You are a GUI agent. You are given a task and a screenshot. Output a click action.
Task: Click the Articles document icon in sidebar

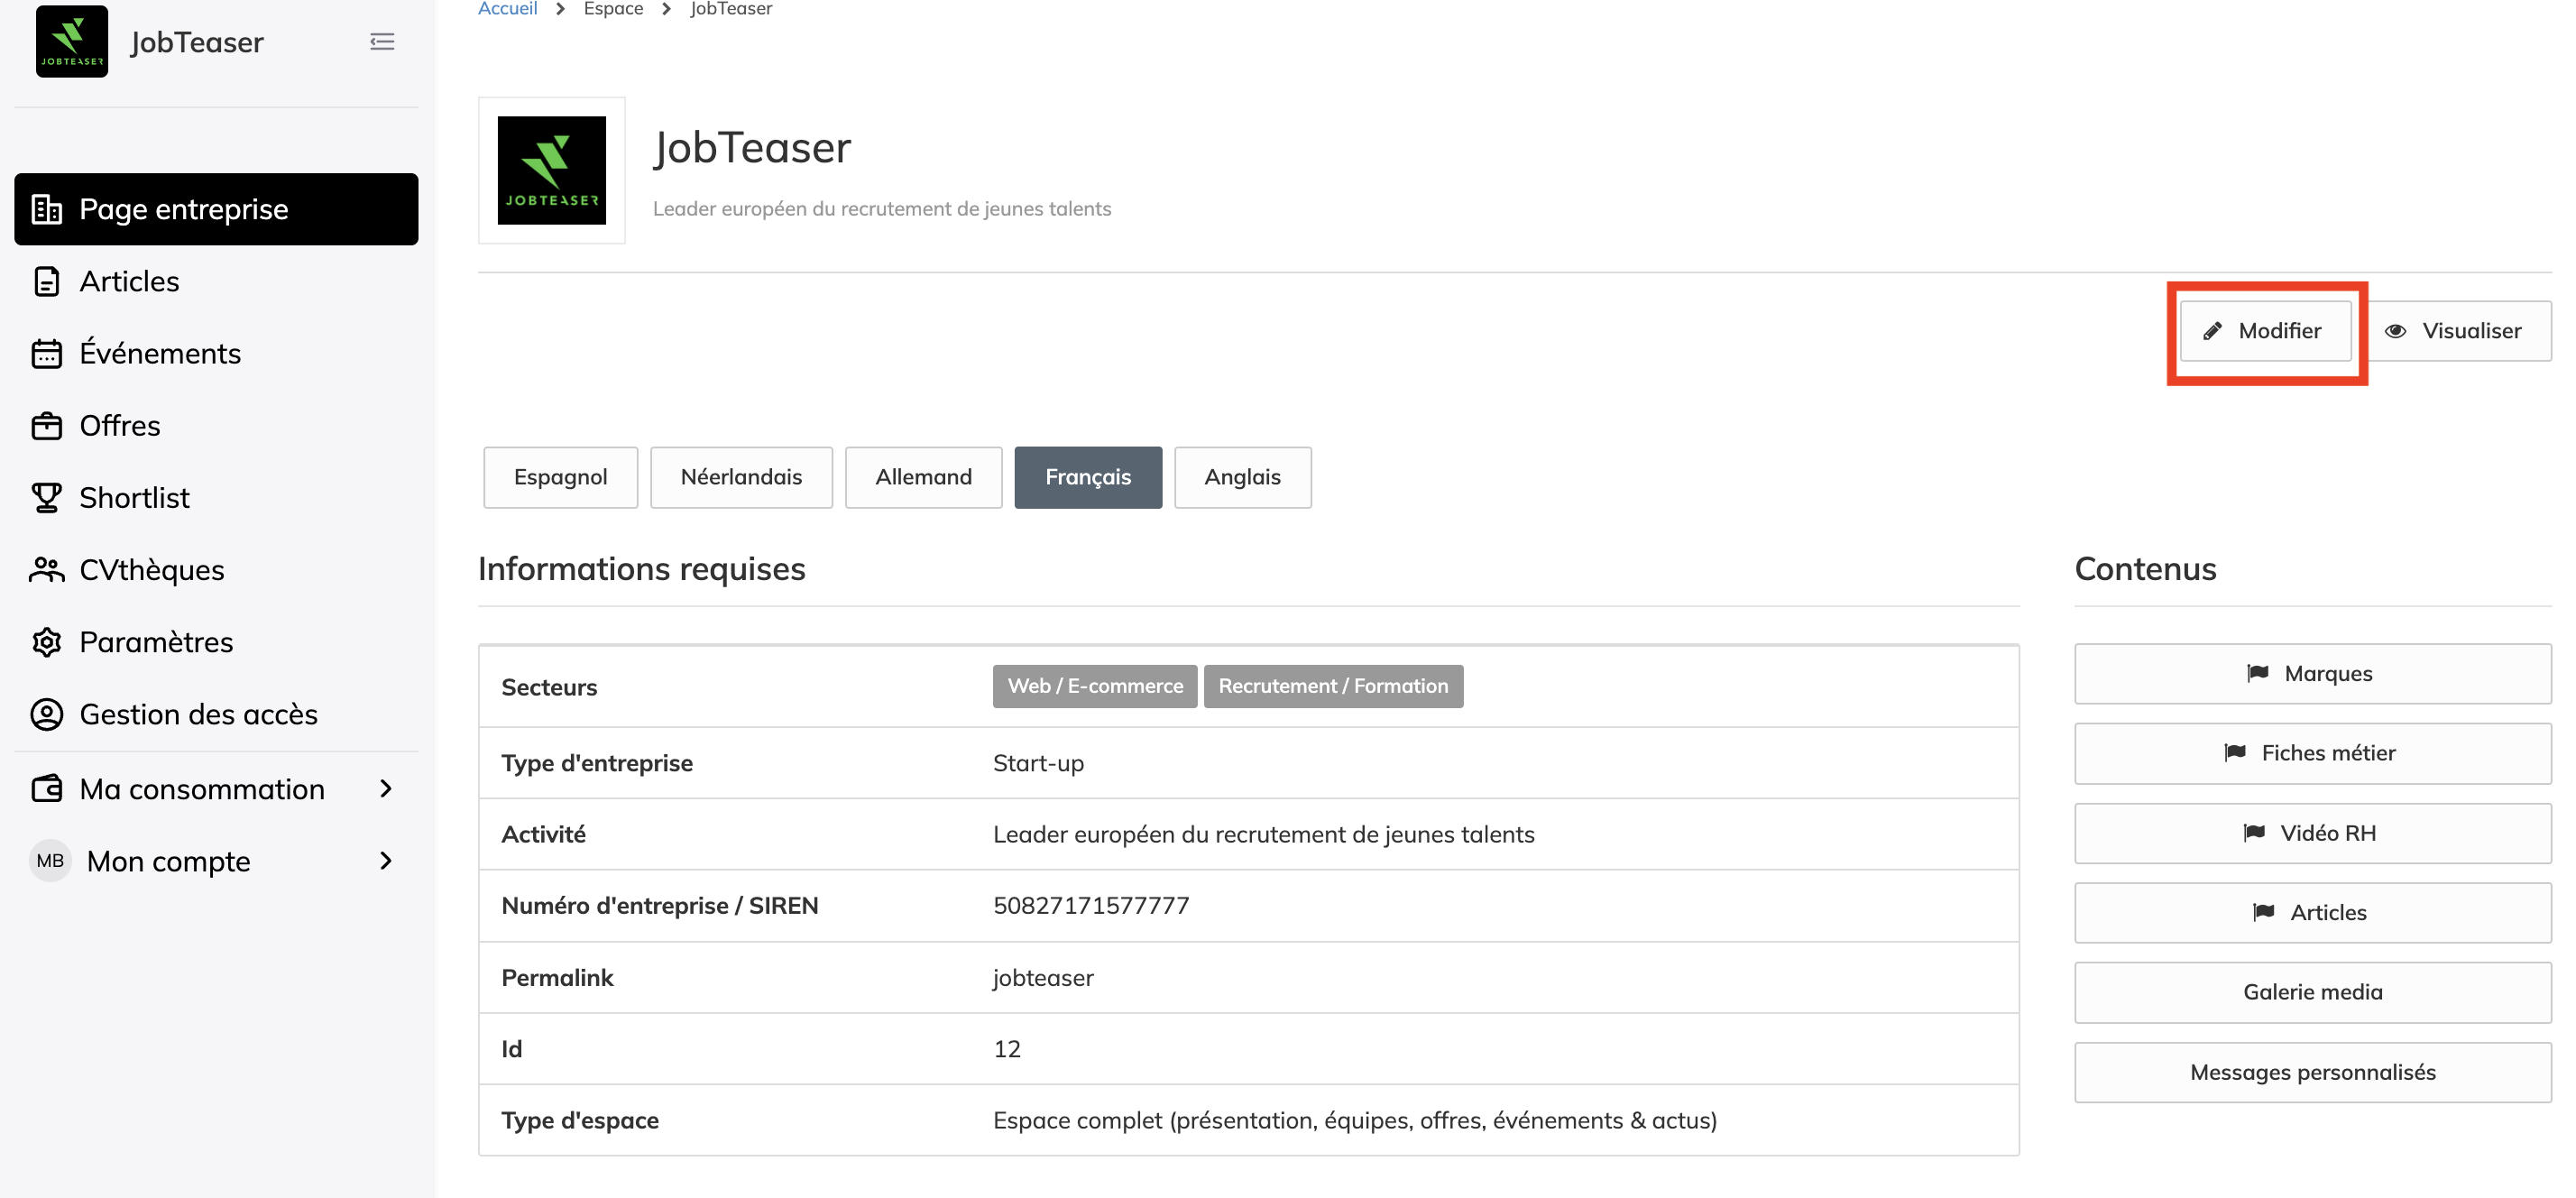click(x=47, y=282)
